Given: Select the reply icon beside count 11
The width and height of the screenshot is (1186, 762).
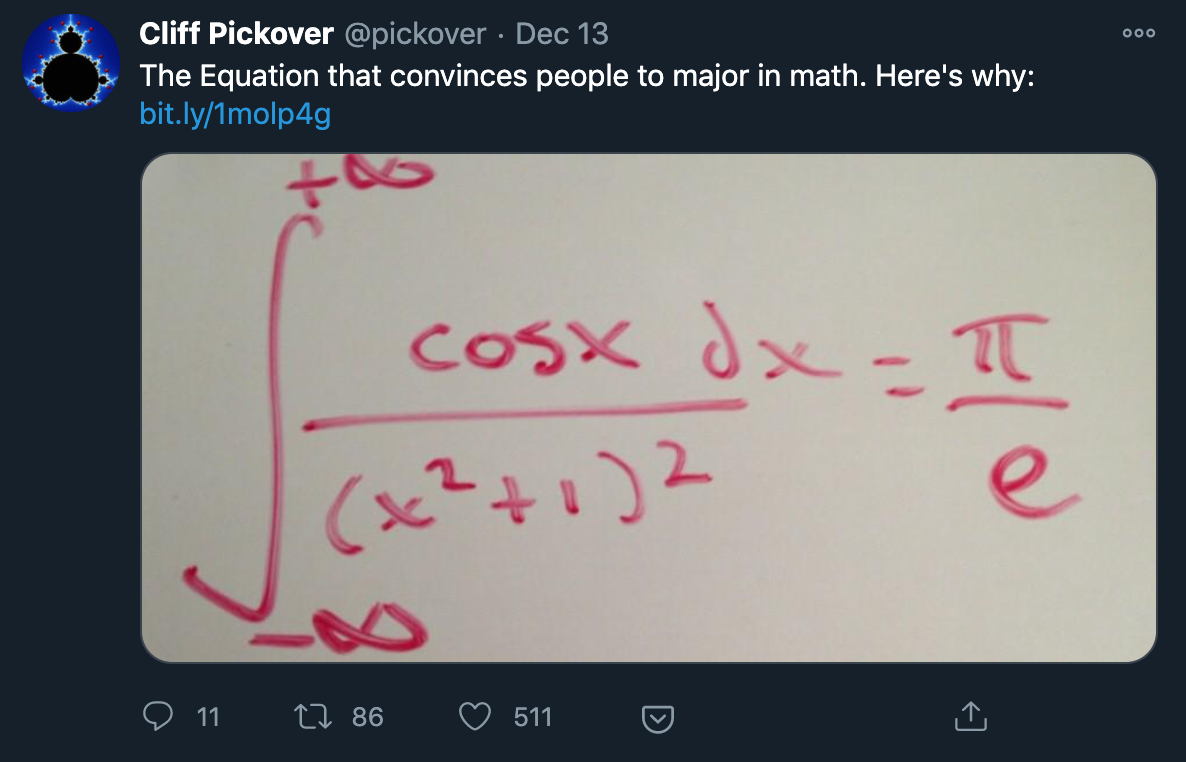Looking at the screenshot, I should click(158, 717).
